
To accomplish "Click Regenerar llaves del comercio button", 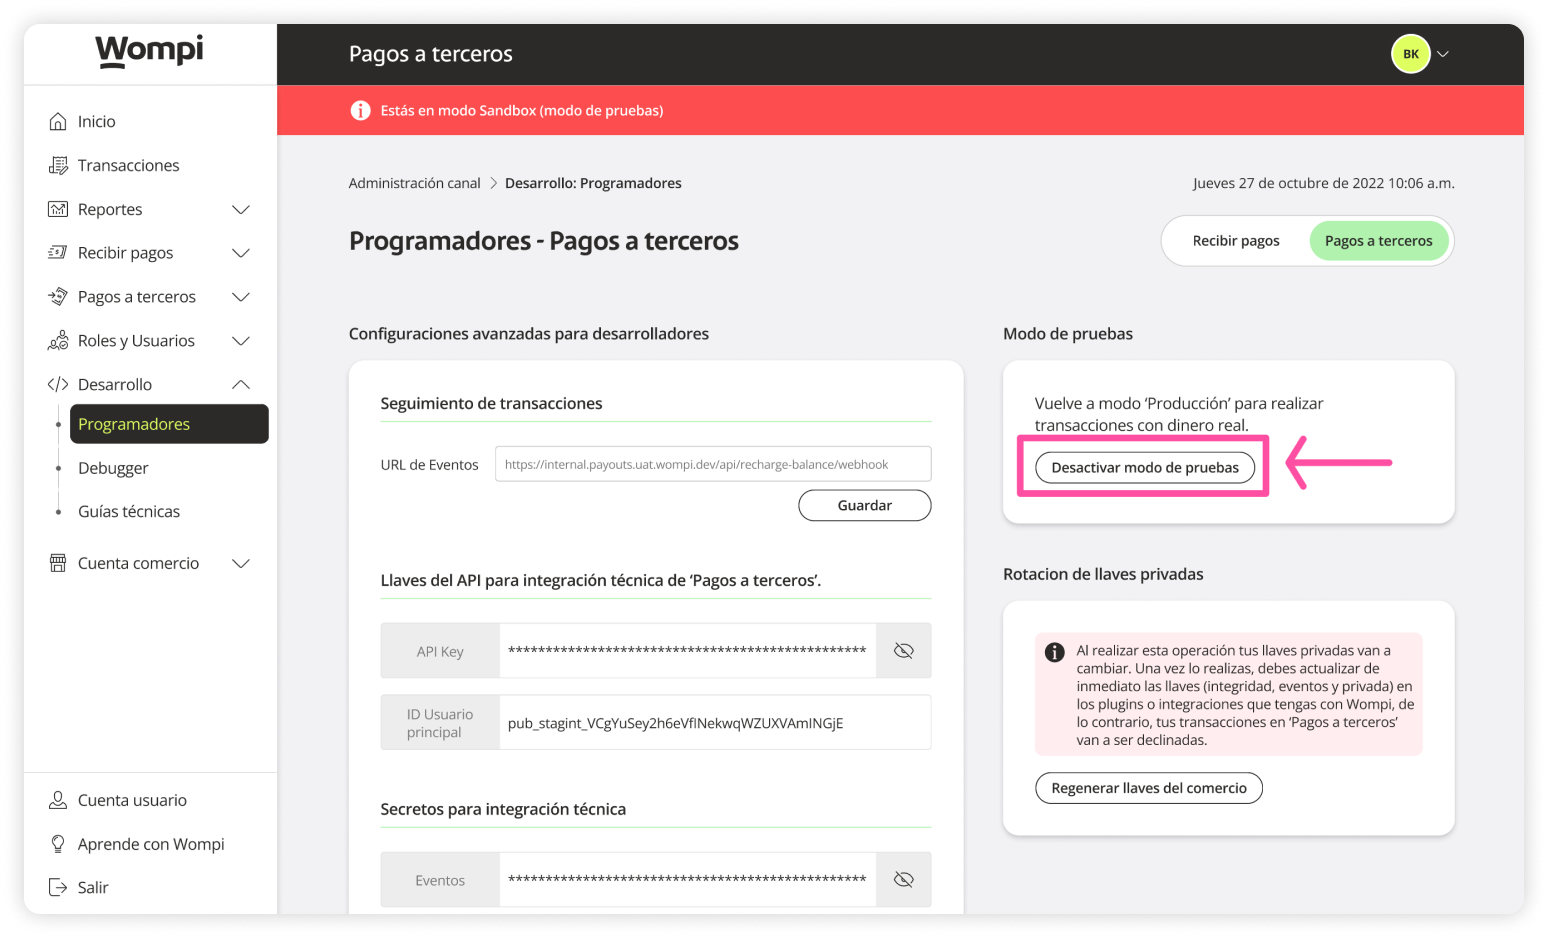I will point(1148,788).
